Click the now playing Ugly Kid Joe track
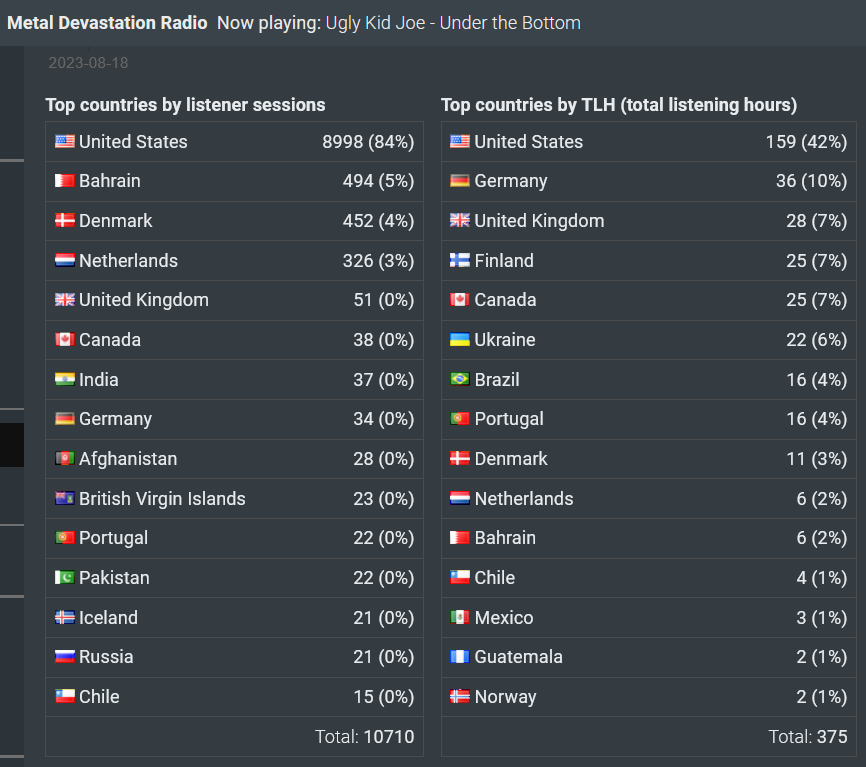Viewport: 866px width, 767px height. pos(453,23)
